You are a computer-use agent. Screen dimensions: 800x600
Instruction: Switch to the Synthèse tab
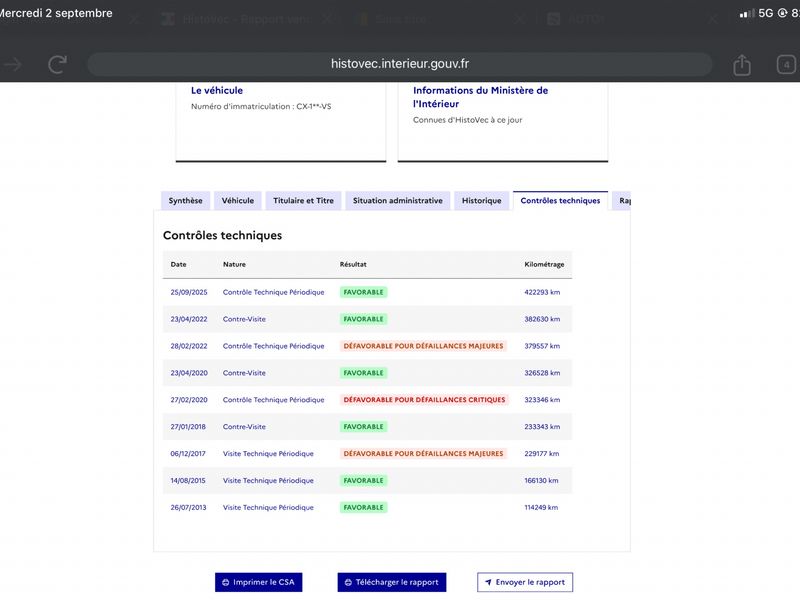[185, 201]
